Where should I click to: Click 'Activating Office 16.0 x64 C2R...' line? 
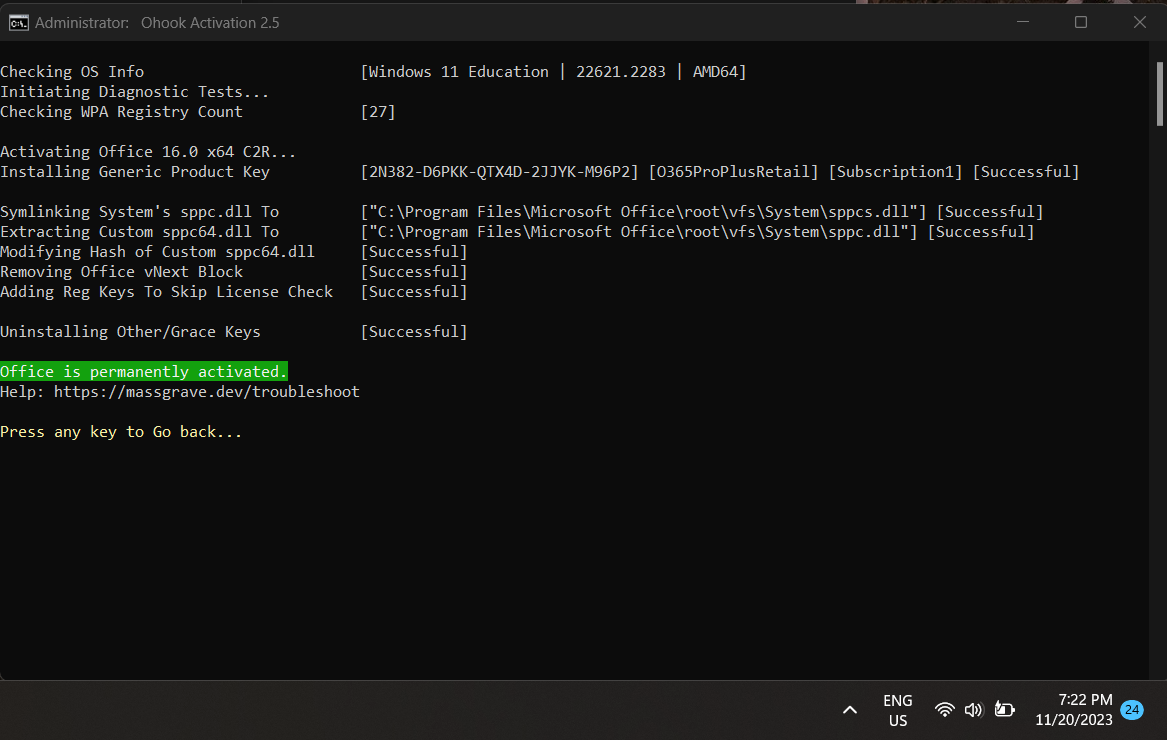148,152
